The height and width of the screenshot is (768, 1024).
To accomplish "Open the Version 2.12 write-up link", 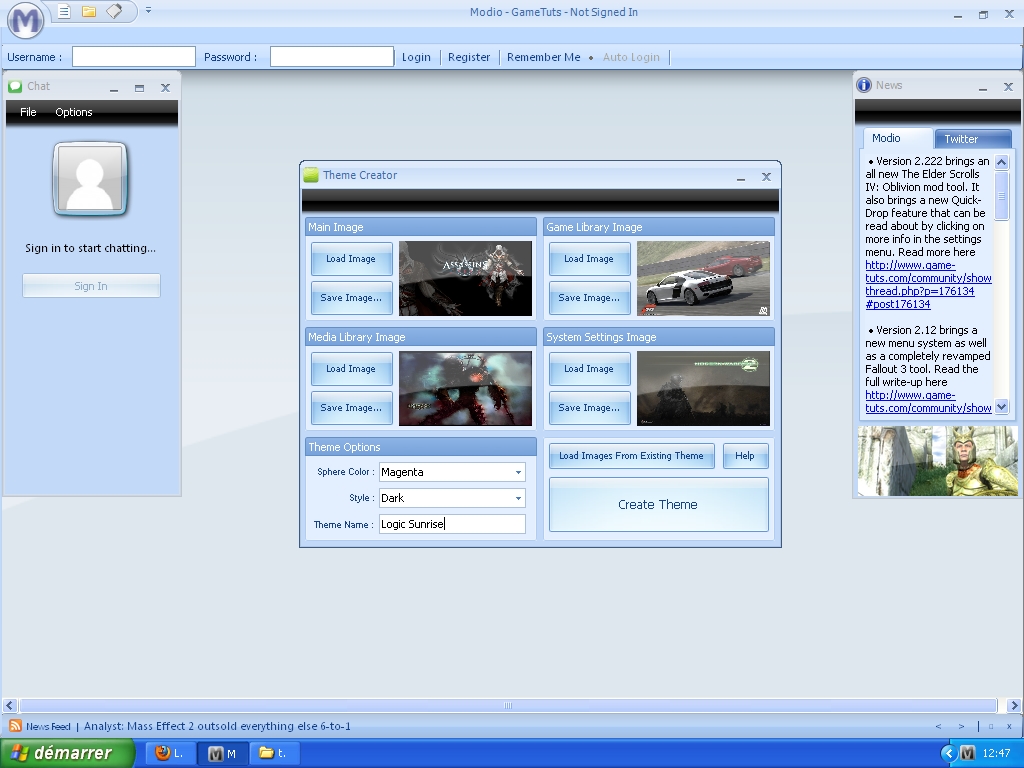I will pyautogui.click(x=928, y=402).
